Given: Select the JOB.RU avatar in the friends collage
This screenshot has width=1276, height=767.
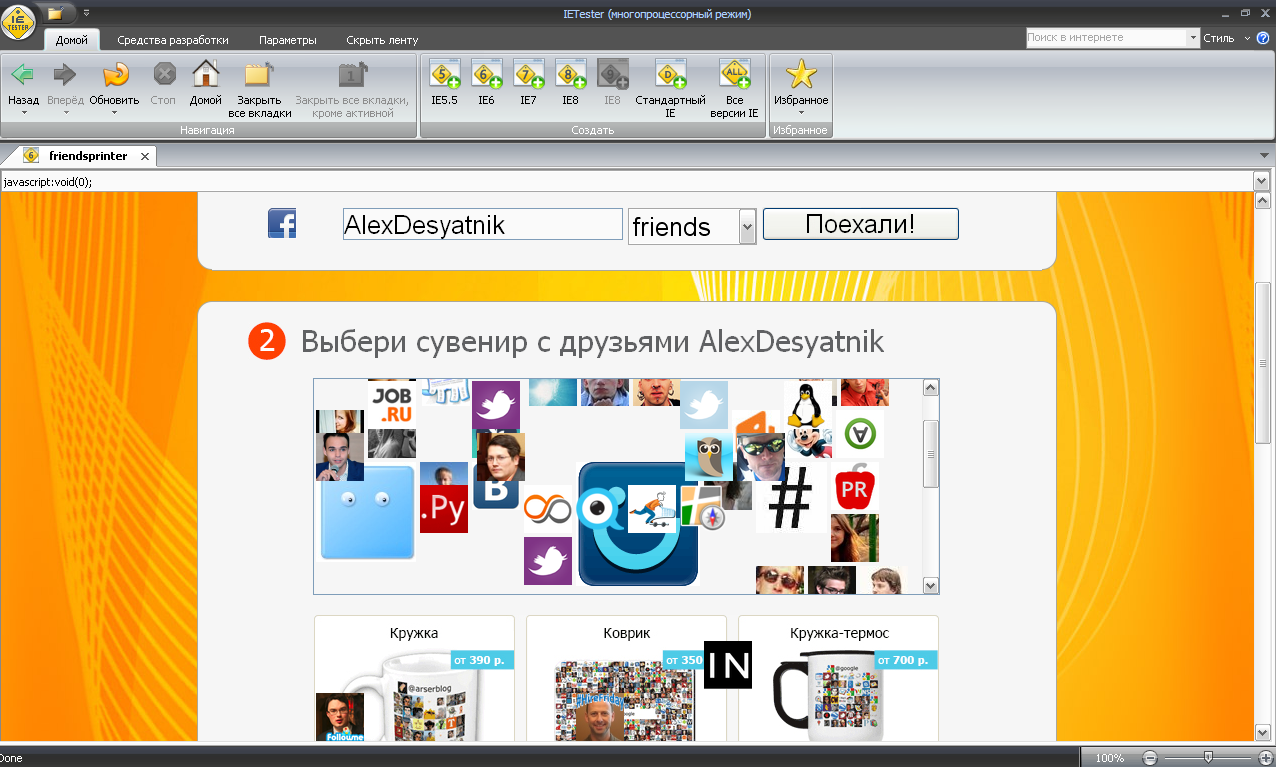Looking at the screenshot, I should tap(391, 404).
